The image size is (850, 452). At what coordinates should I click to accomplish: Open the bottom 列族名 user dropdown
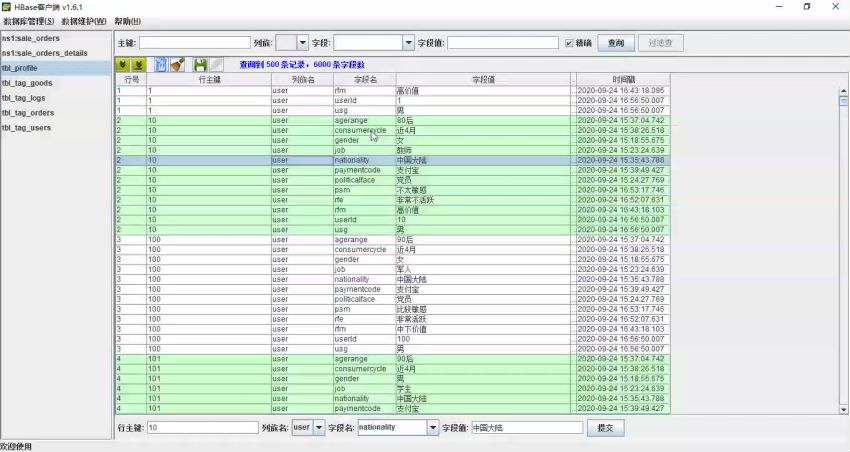tap(319, 427)
